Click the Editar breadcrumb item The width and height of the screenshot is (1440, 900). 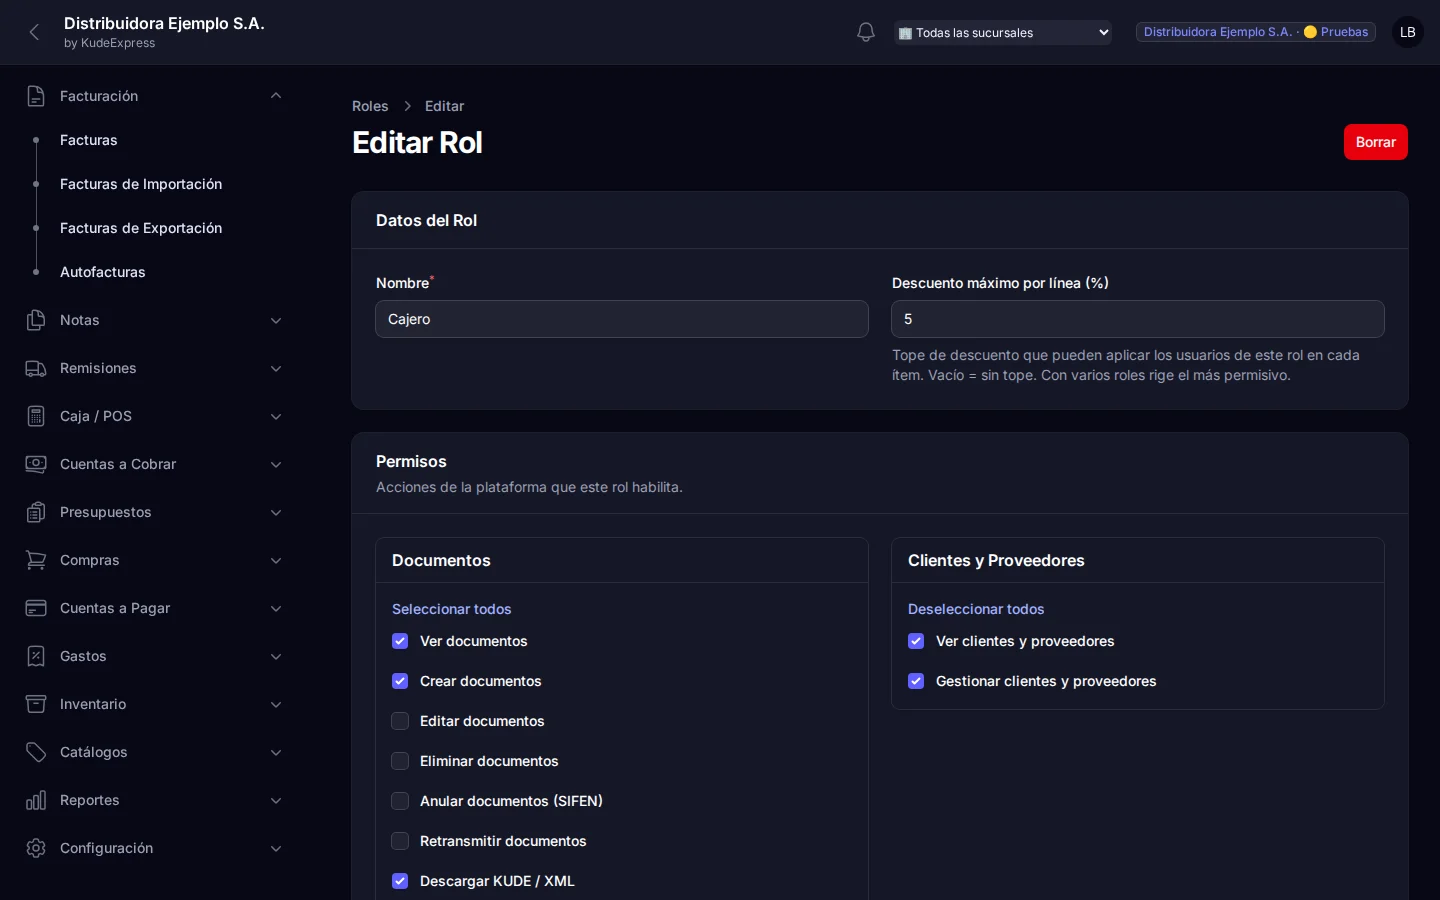pyautogui.click(x=444, y=106)
